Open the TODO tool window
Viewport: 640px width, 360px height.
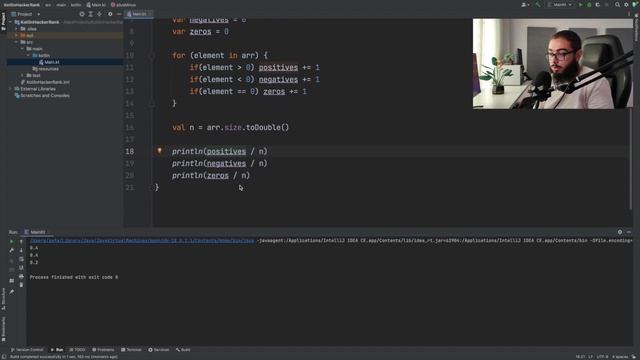78,350
